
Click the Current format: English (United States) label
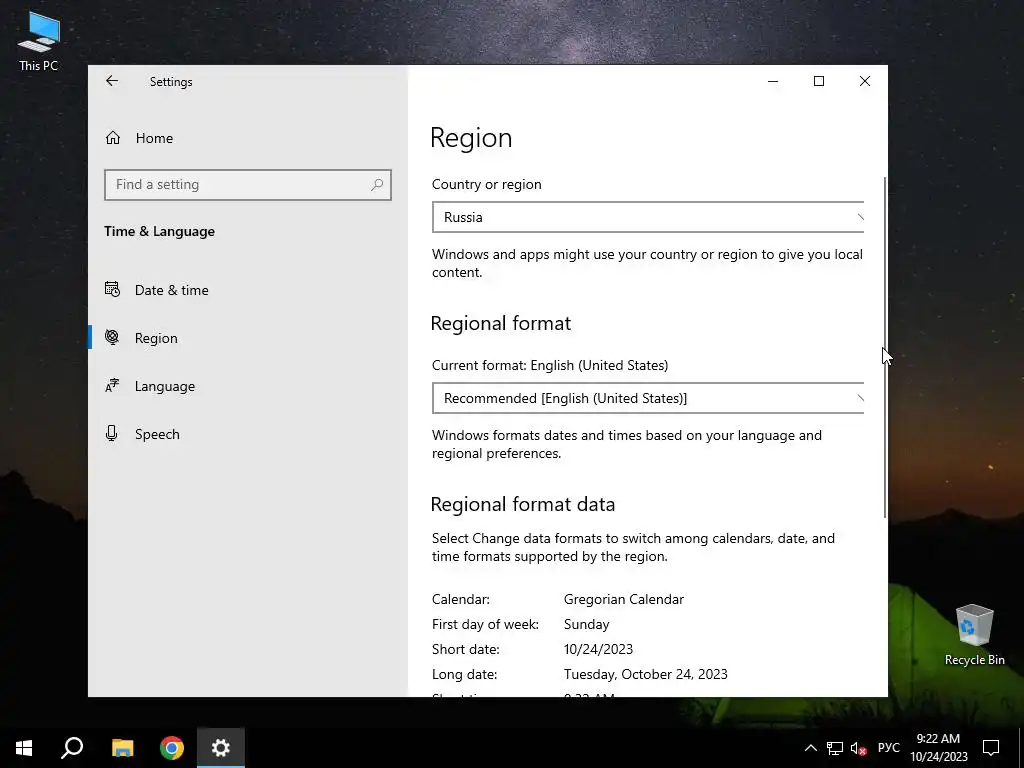[x=550, y=365]
